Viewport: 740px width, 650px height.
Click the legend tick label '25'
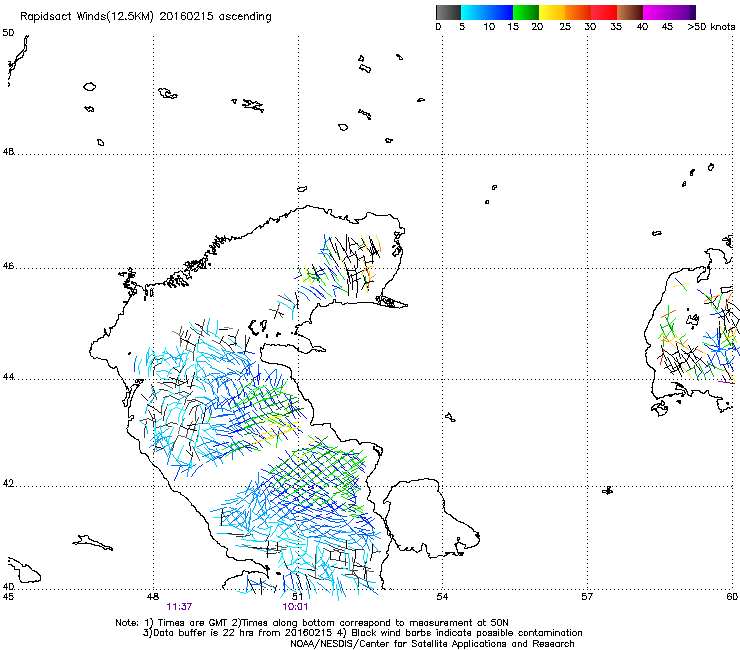[565, 27]
